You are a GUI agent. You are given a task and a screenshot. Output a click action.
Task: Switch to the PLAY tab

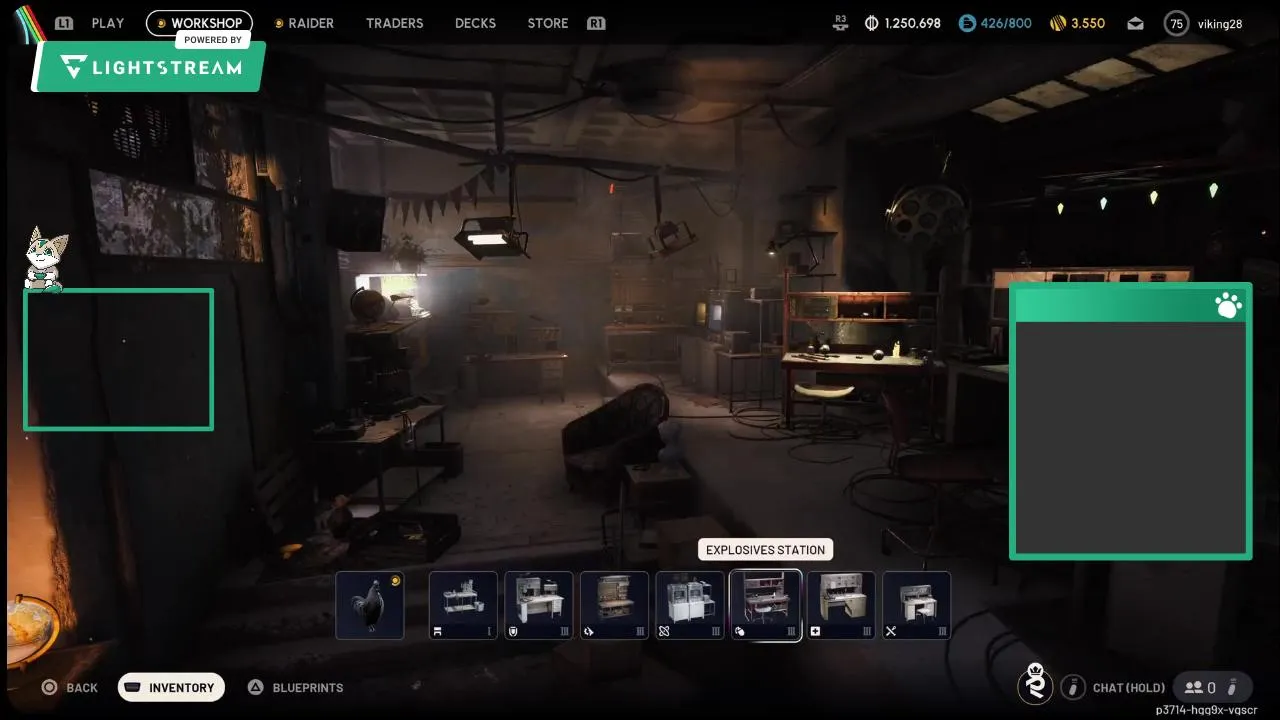pos(108,23)
